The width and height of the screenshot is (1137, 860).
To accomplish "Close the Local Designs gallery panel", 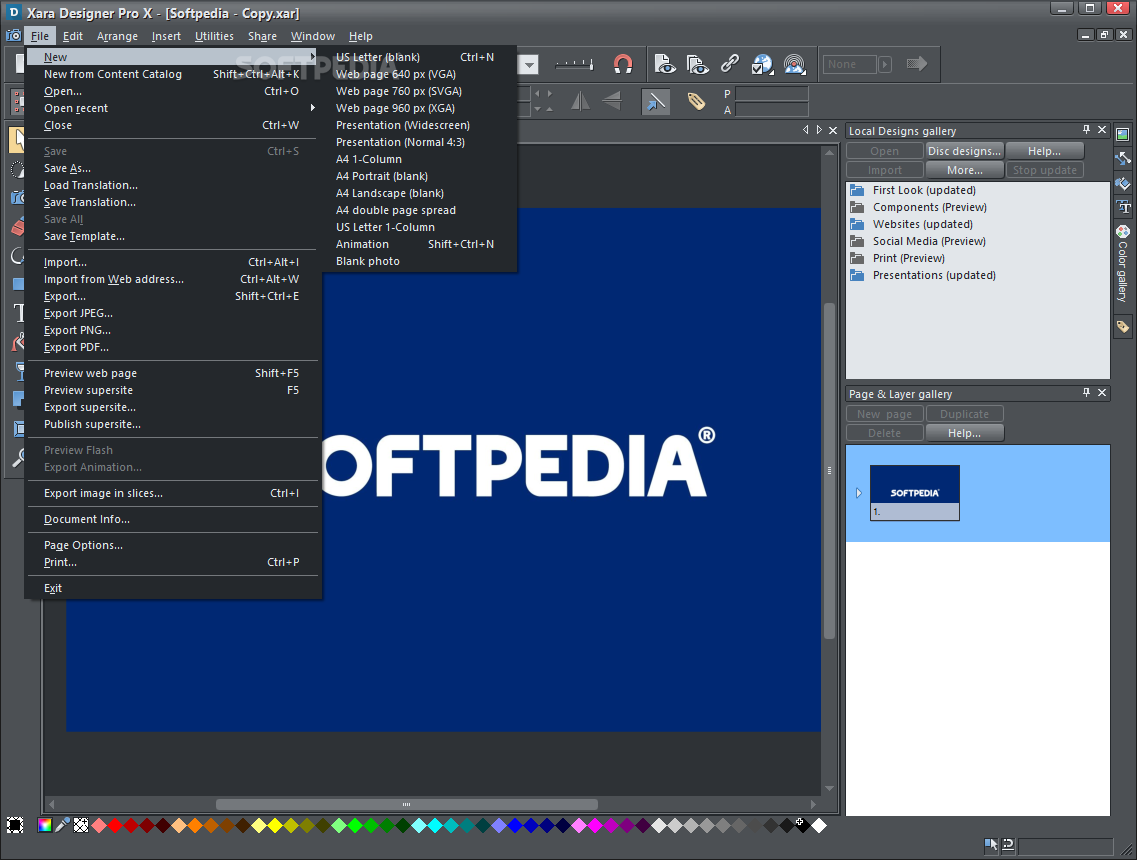I will pos(1102,130).
